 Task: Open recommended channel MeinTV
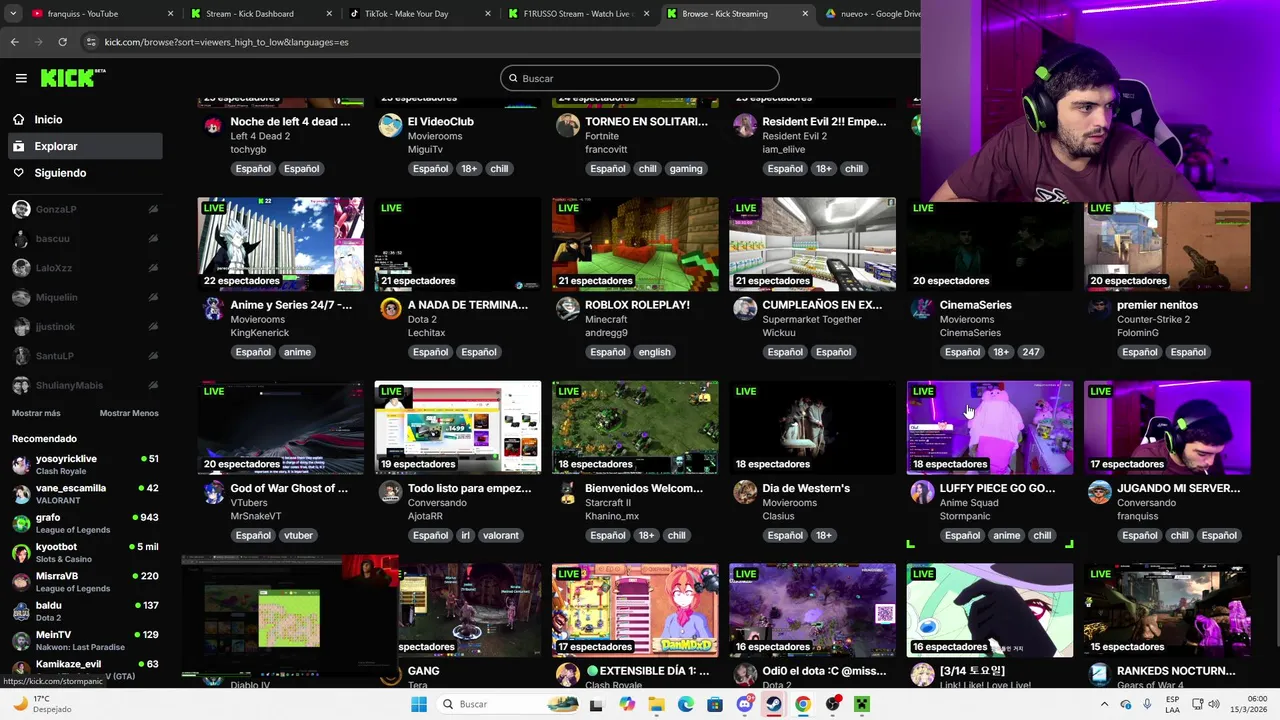[84, 640]
